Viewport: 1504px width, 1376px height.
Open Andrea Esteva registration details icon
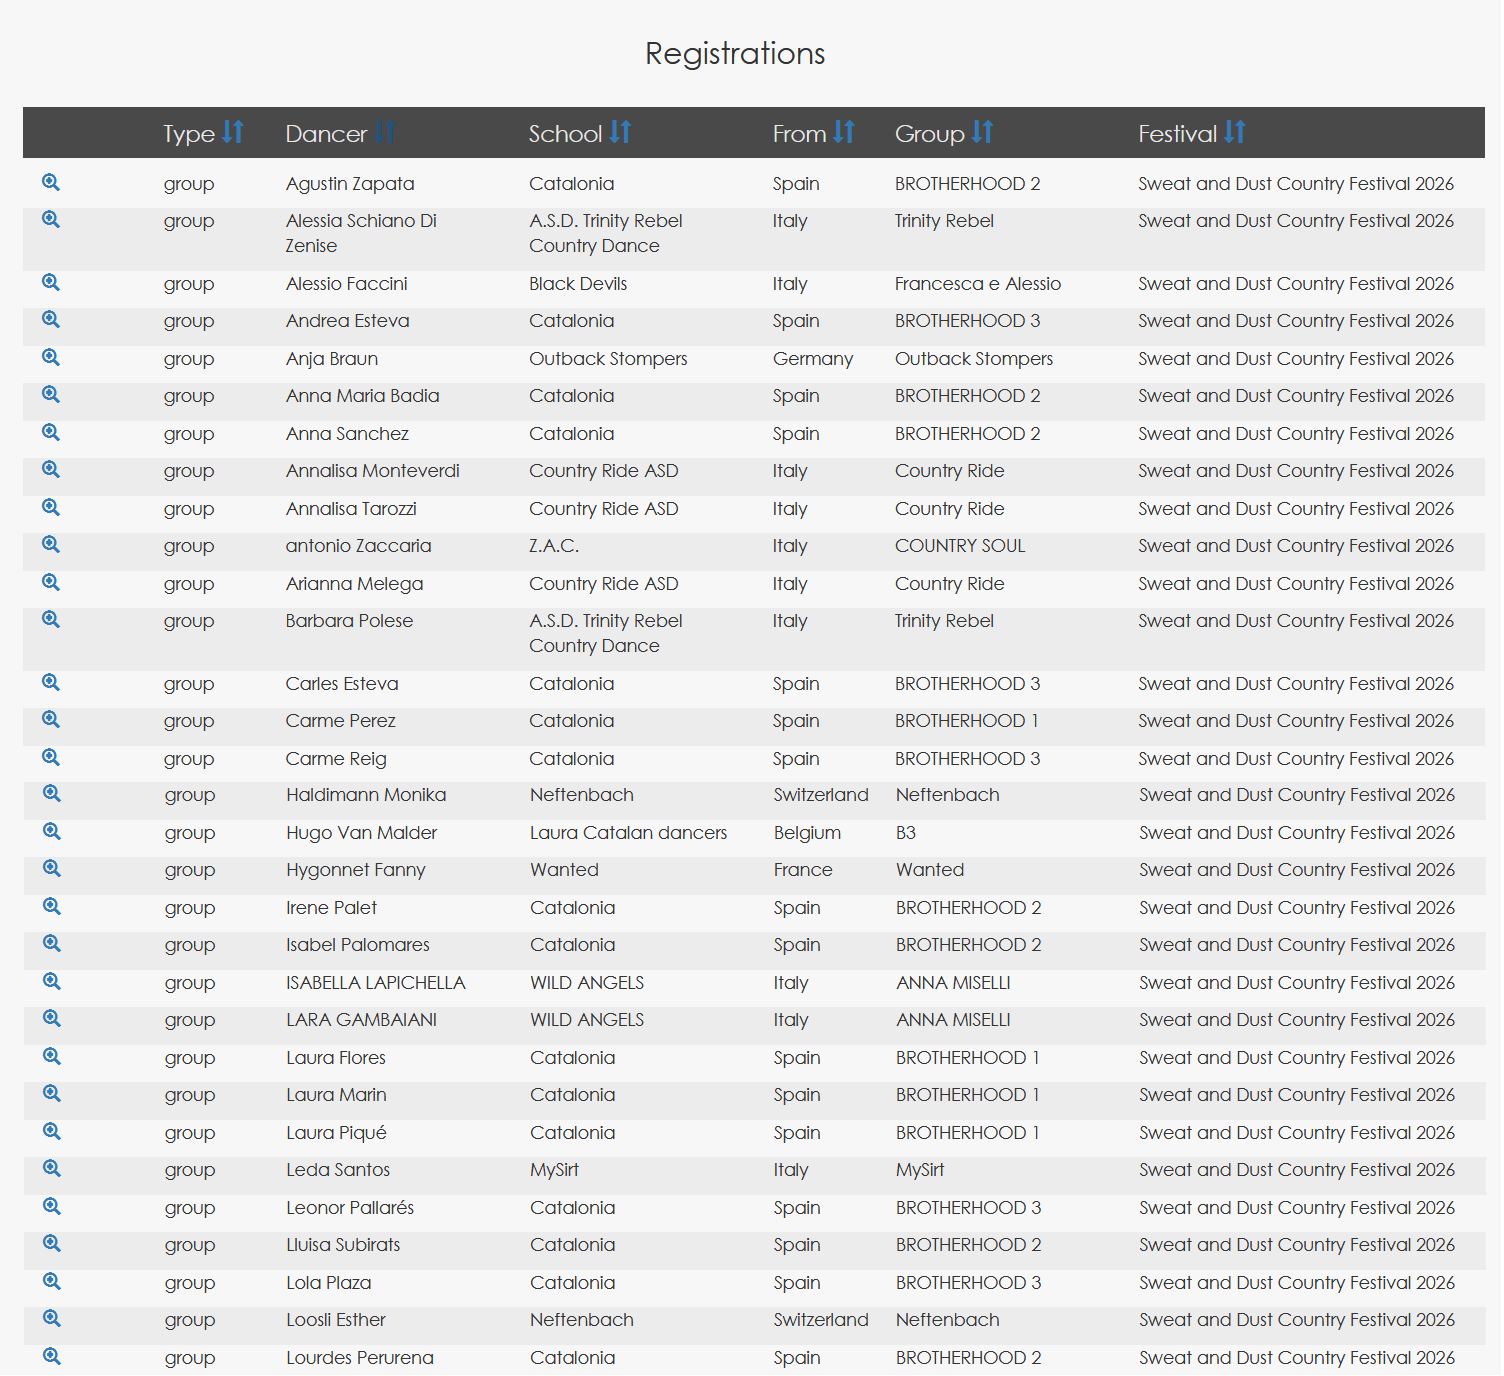point(51,319)
